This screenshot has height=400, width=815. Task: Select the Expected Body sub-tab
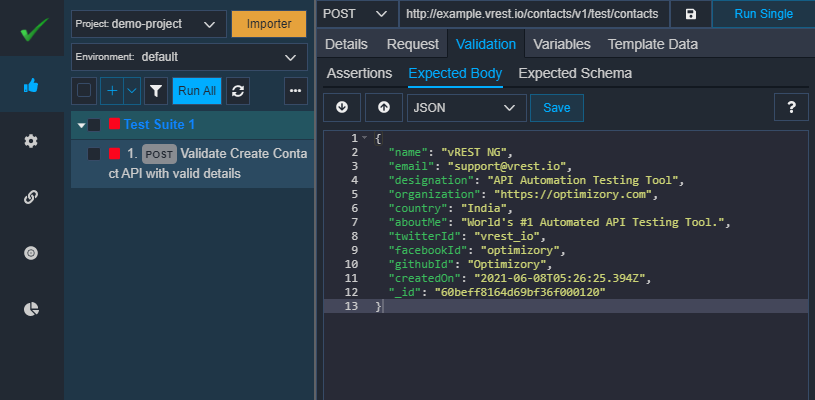coord(455,74)
